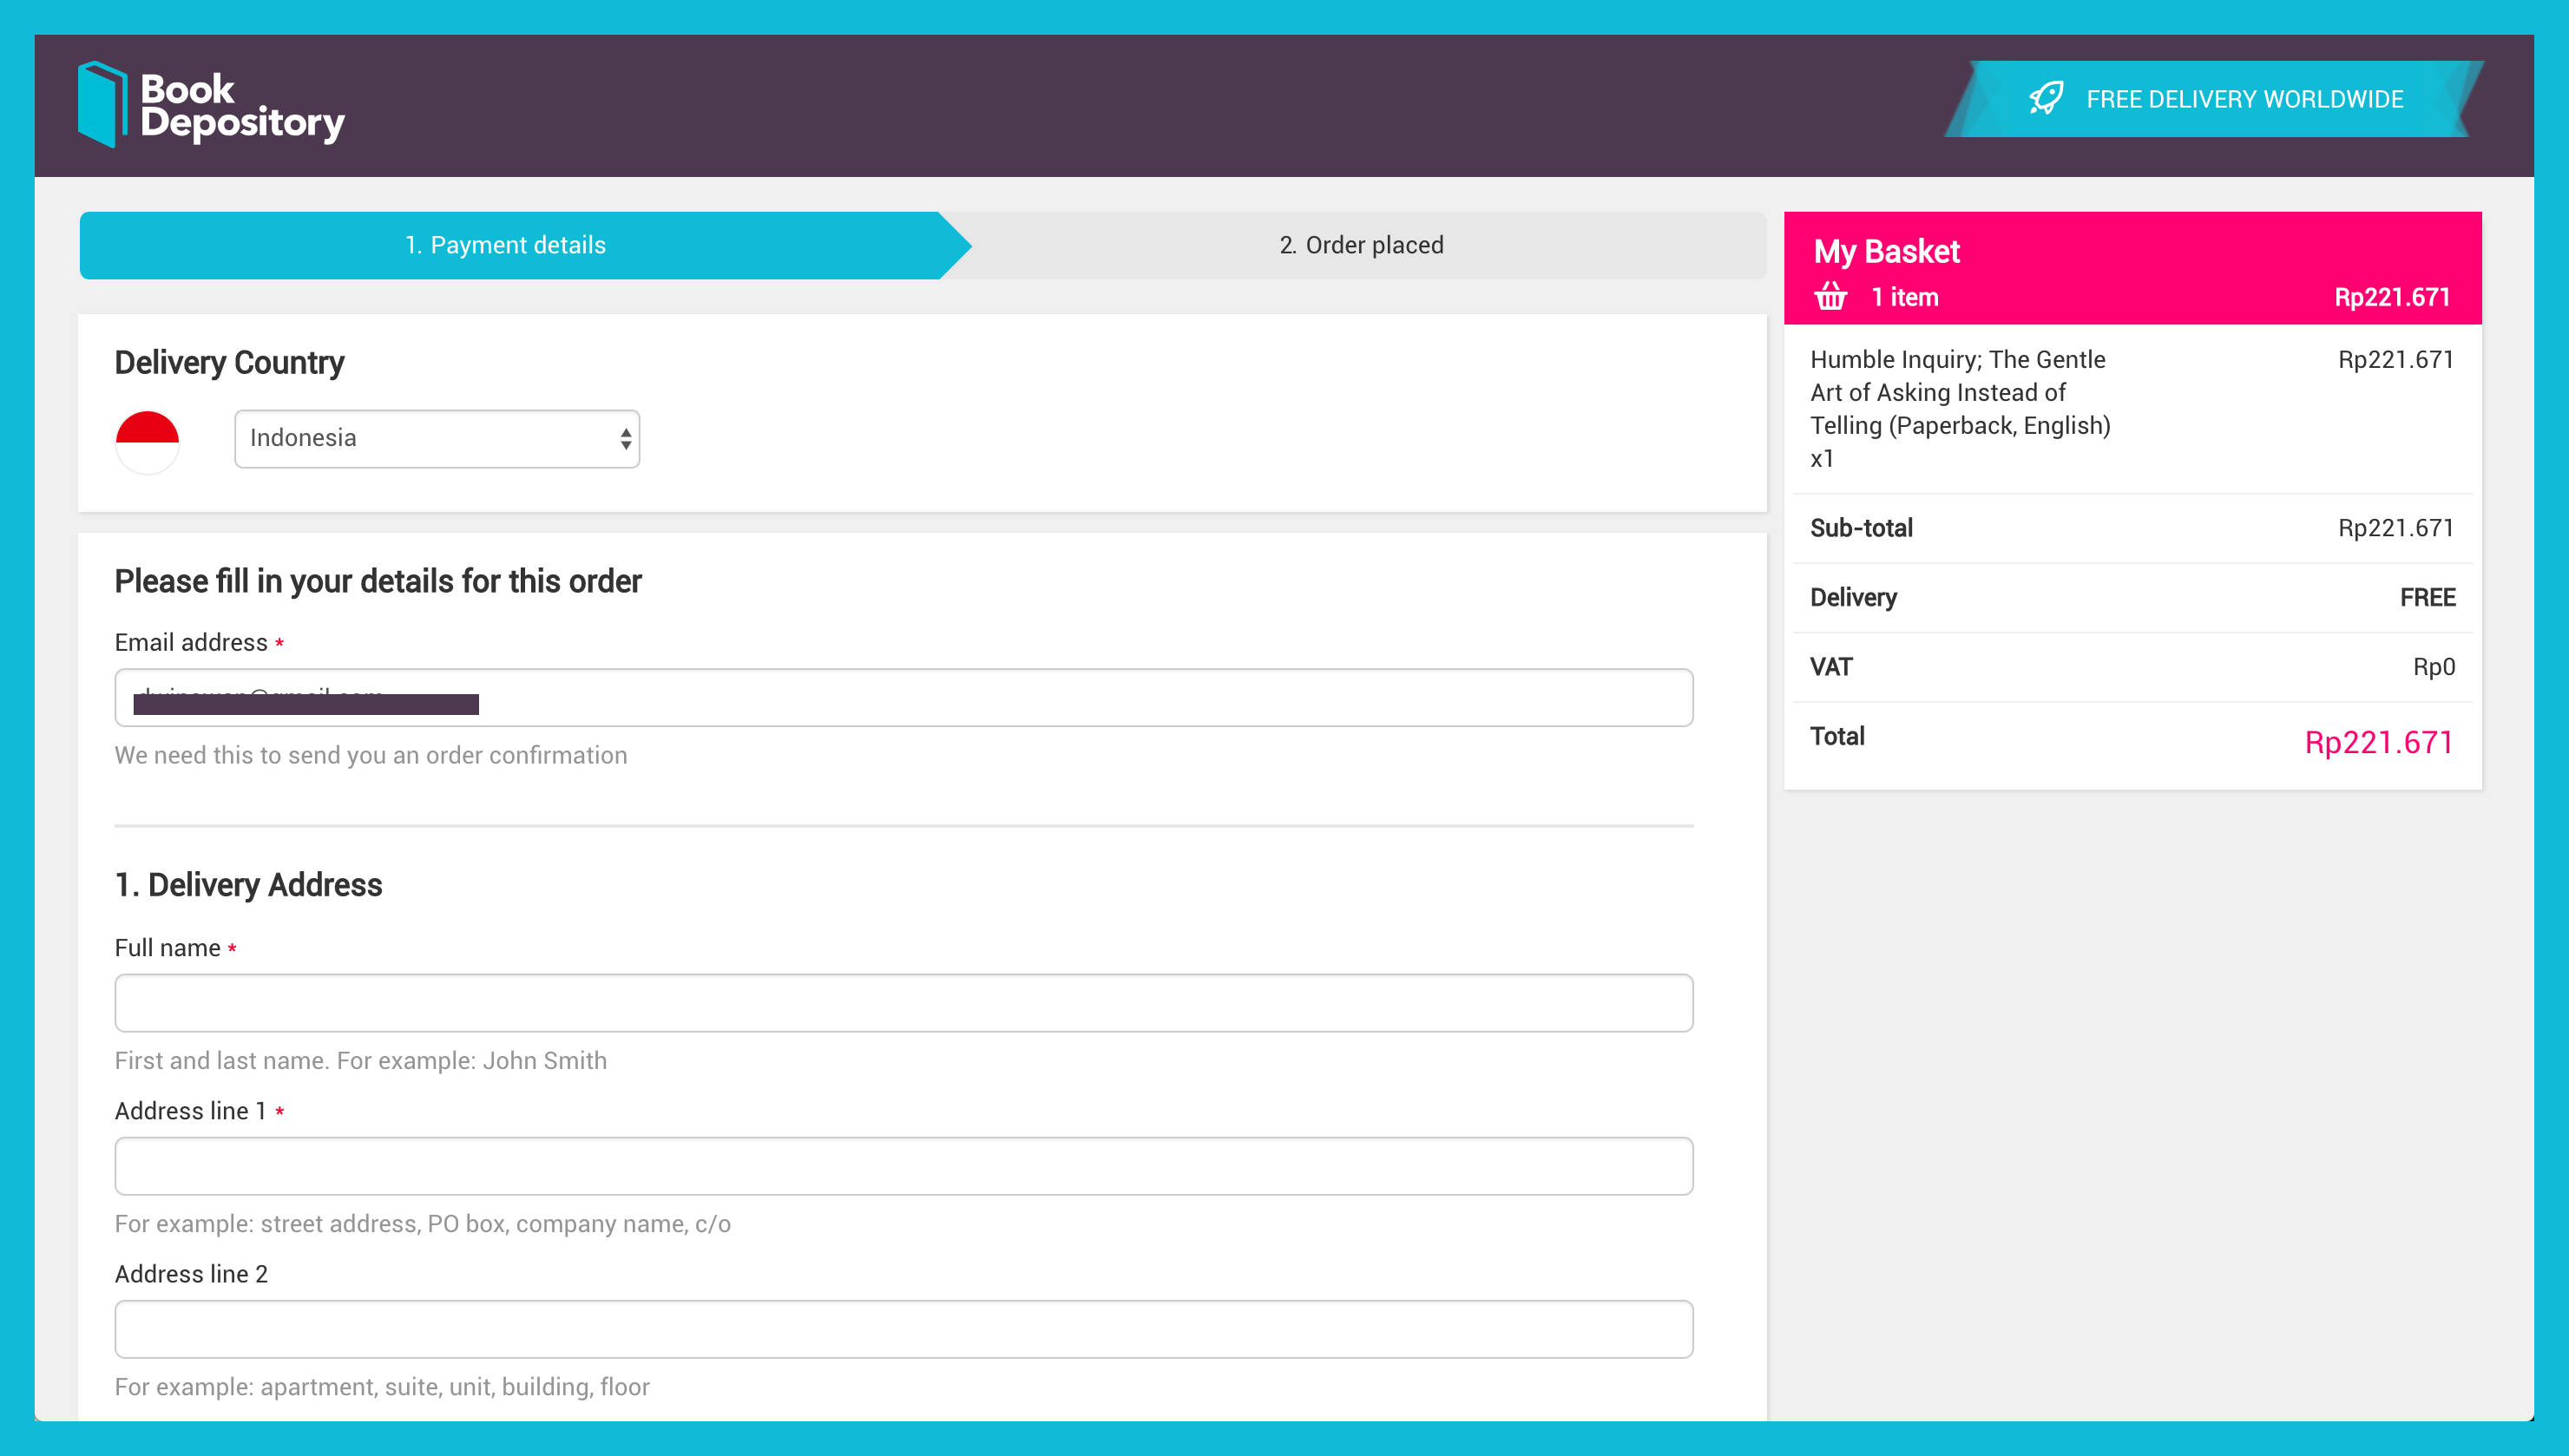The height and width of the screenshot is (1456, 2569).
Task: Click the 1. Delivery Address heading
Action: pos(248,885)
